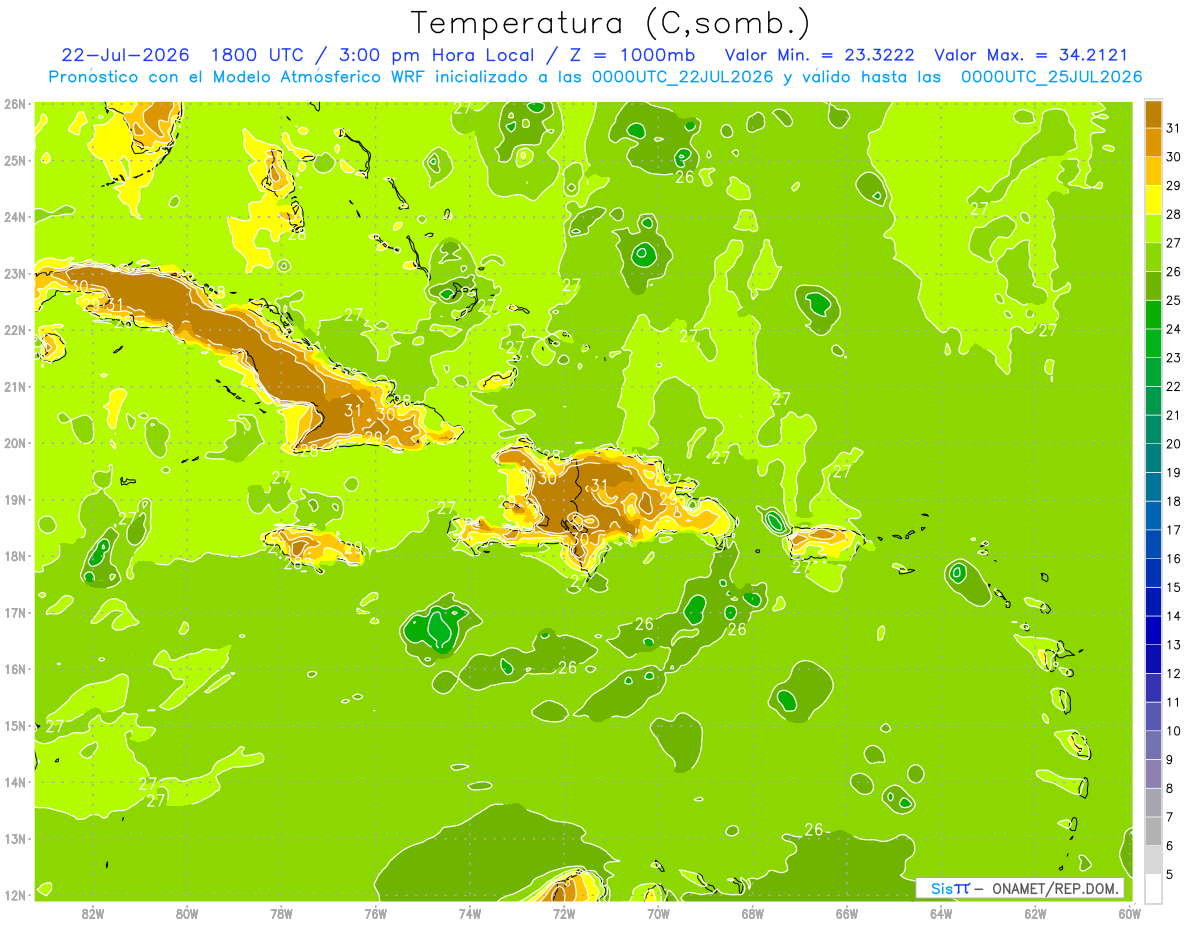Viewport: 1200px width, 927px height.
Task: Click the 18N latitude axis label
Action: click(14, 556)
